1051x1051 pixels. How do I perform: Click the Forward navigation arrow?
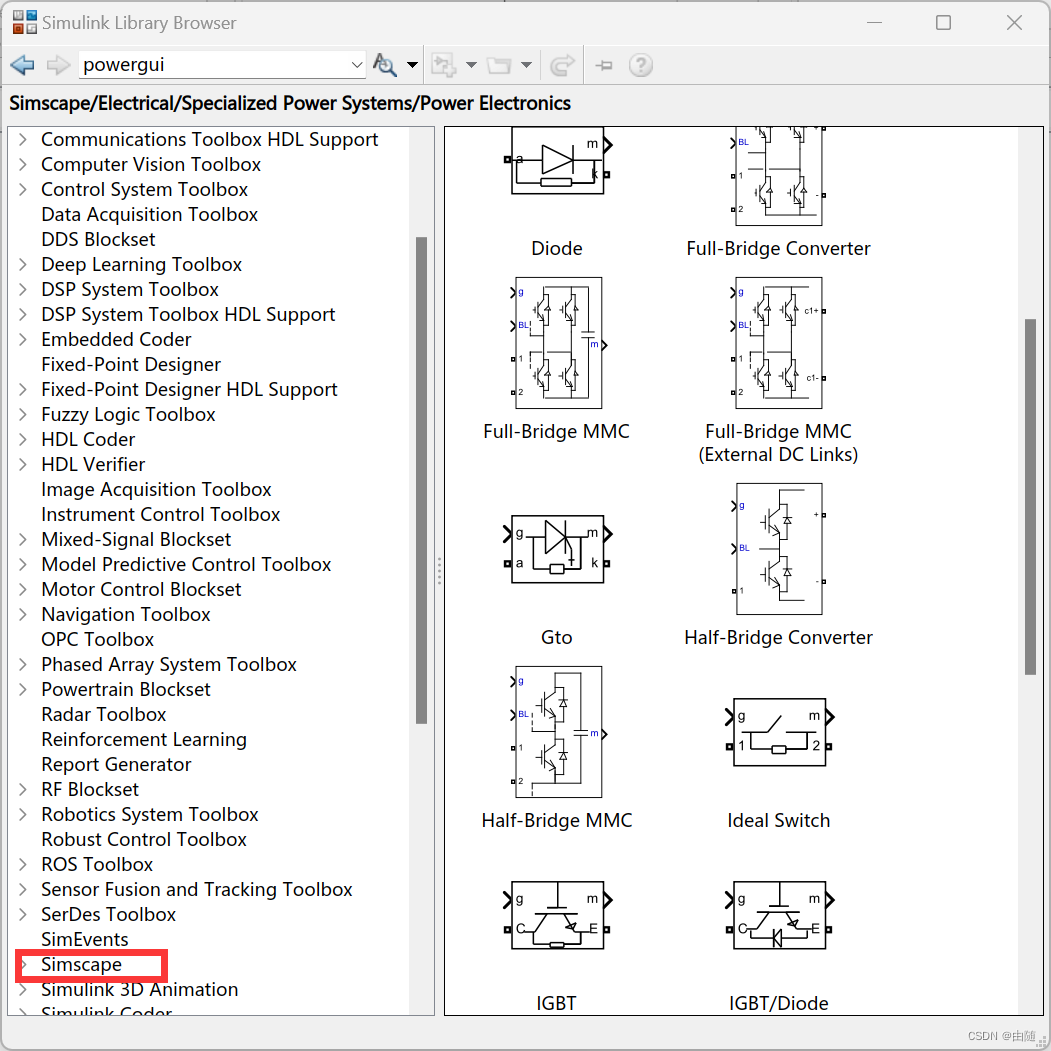pos(58,65)
